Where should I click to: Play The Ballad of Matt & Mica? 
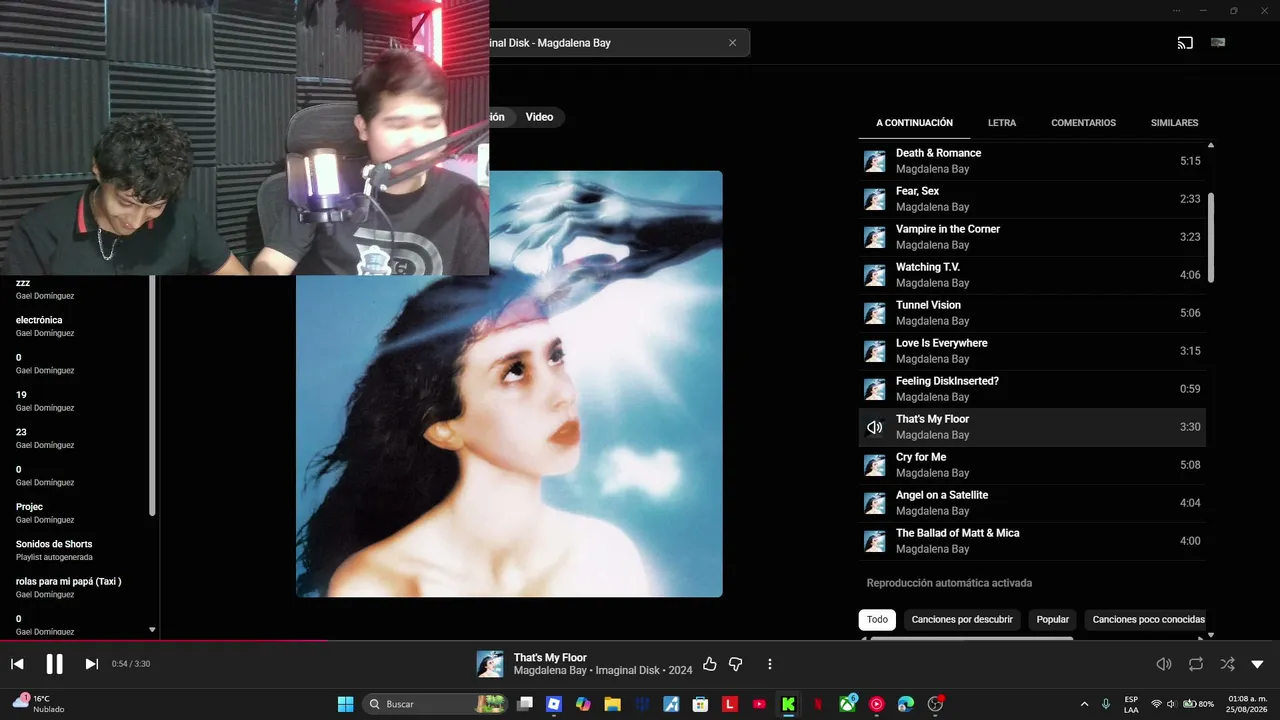coord(1032,541)
